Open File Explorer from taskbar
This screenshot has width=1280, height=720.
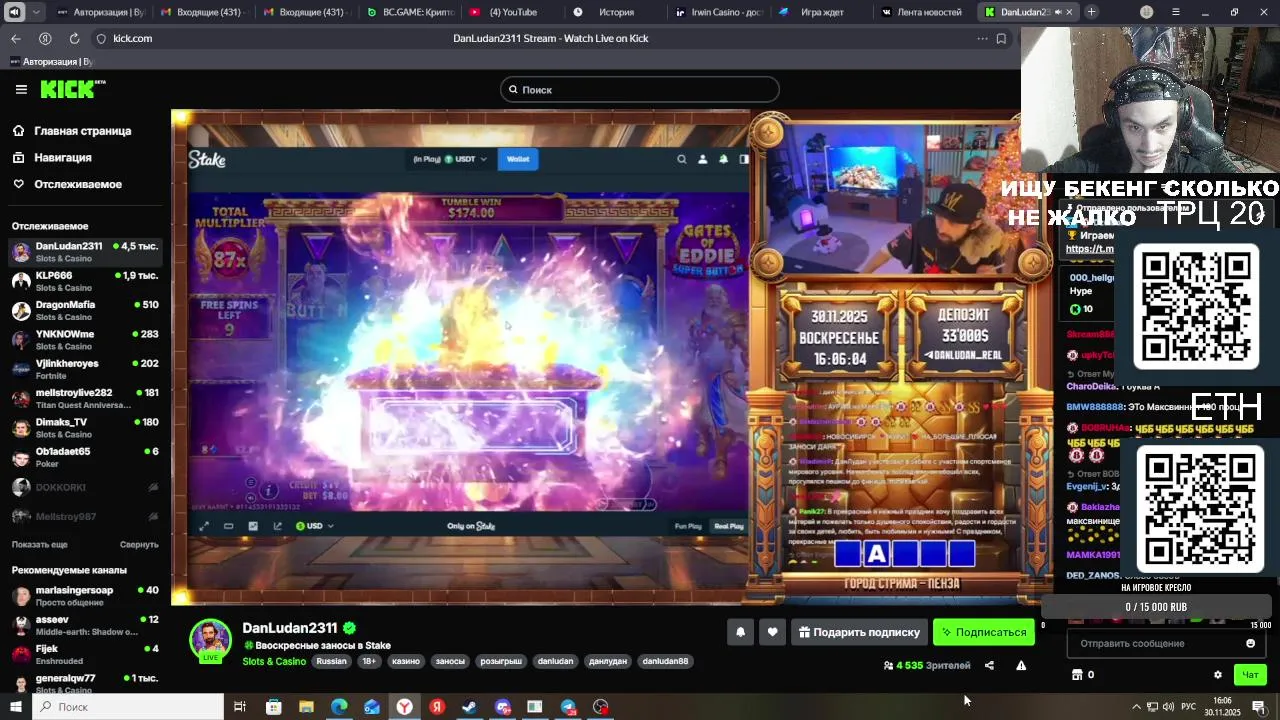(x=306, y=707)
